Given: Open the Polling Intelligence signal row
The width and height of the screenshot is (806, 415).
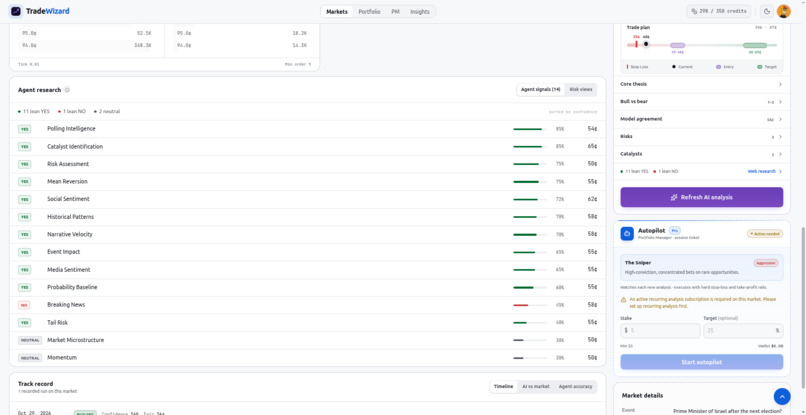Looking at the screenshot, I should point(307,129).
